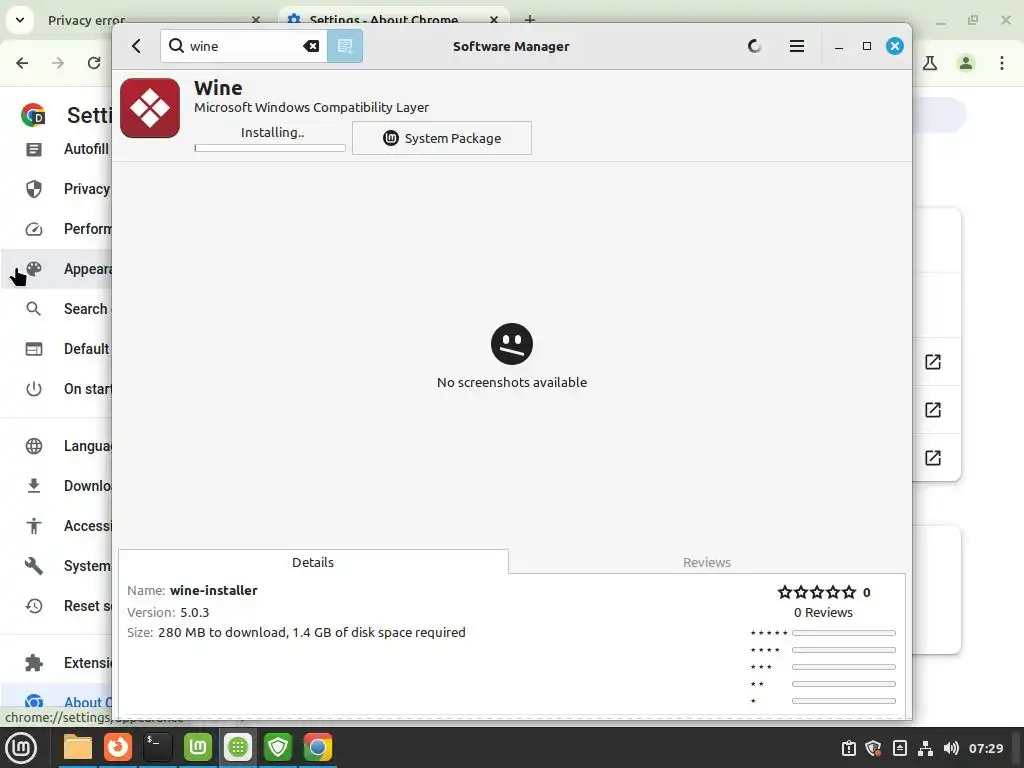Open Chrome tab search dropdown

pyautogui.click(x=20, y=20)
